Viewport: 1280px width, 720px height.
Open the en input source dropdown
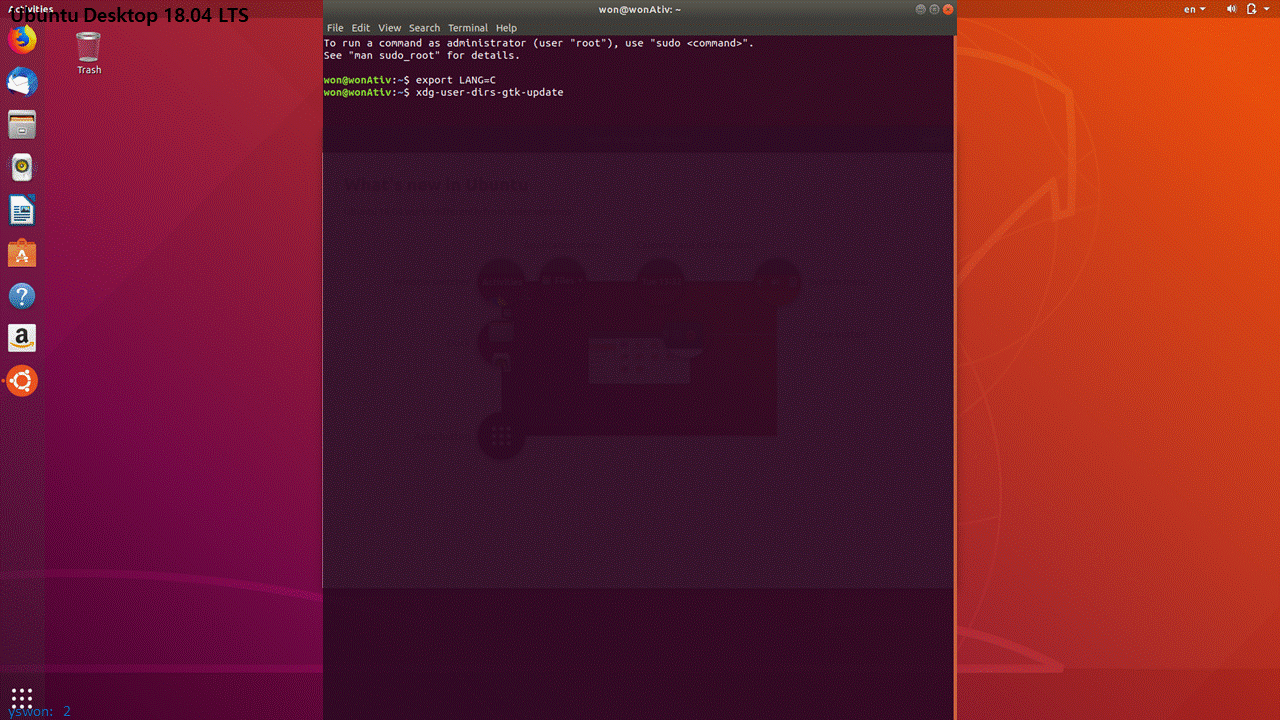(1195, 9)
